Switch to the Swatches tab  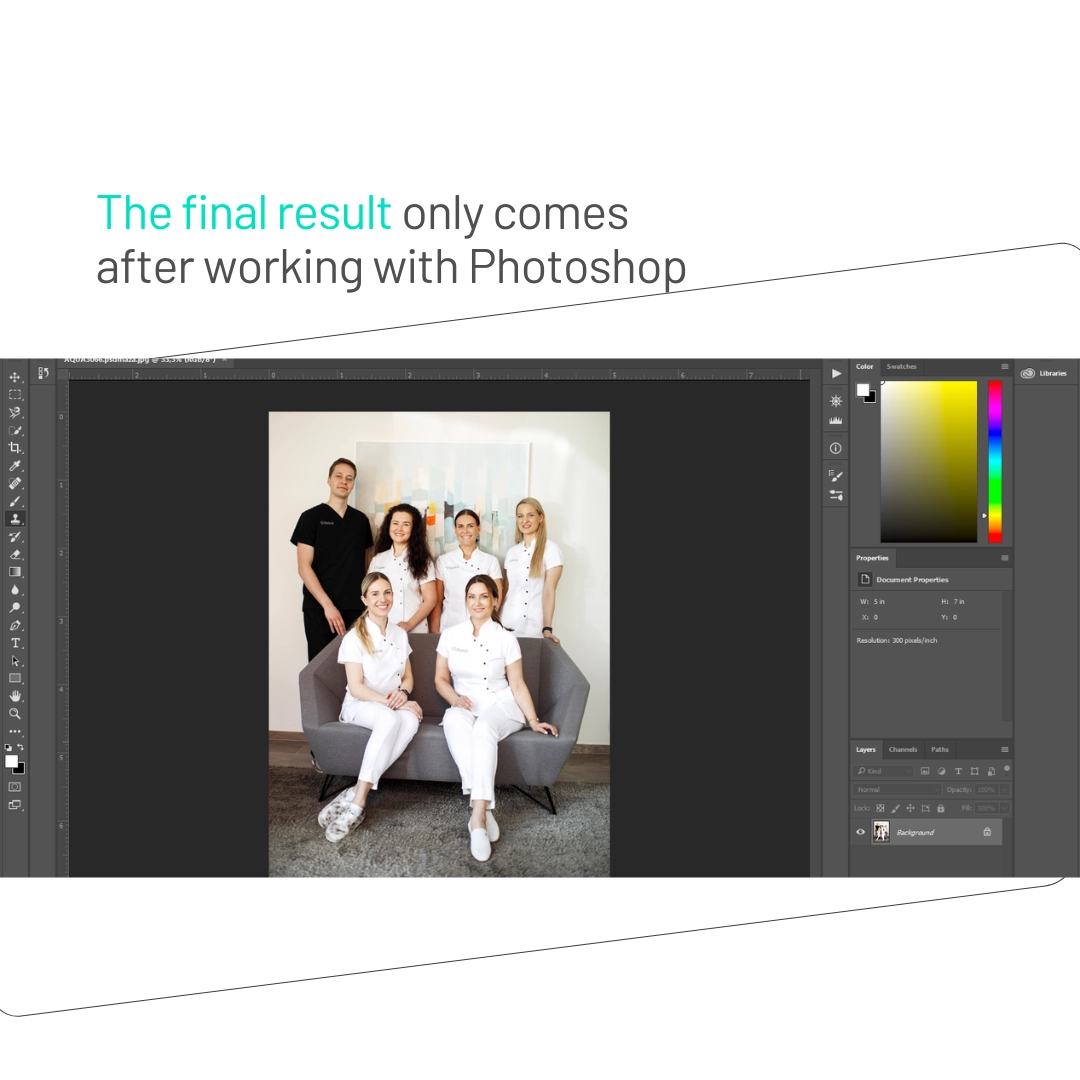tap(902, 366)
